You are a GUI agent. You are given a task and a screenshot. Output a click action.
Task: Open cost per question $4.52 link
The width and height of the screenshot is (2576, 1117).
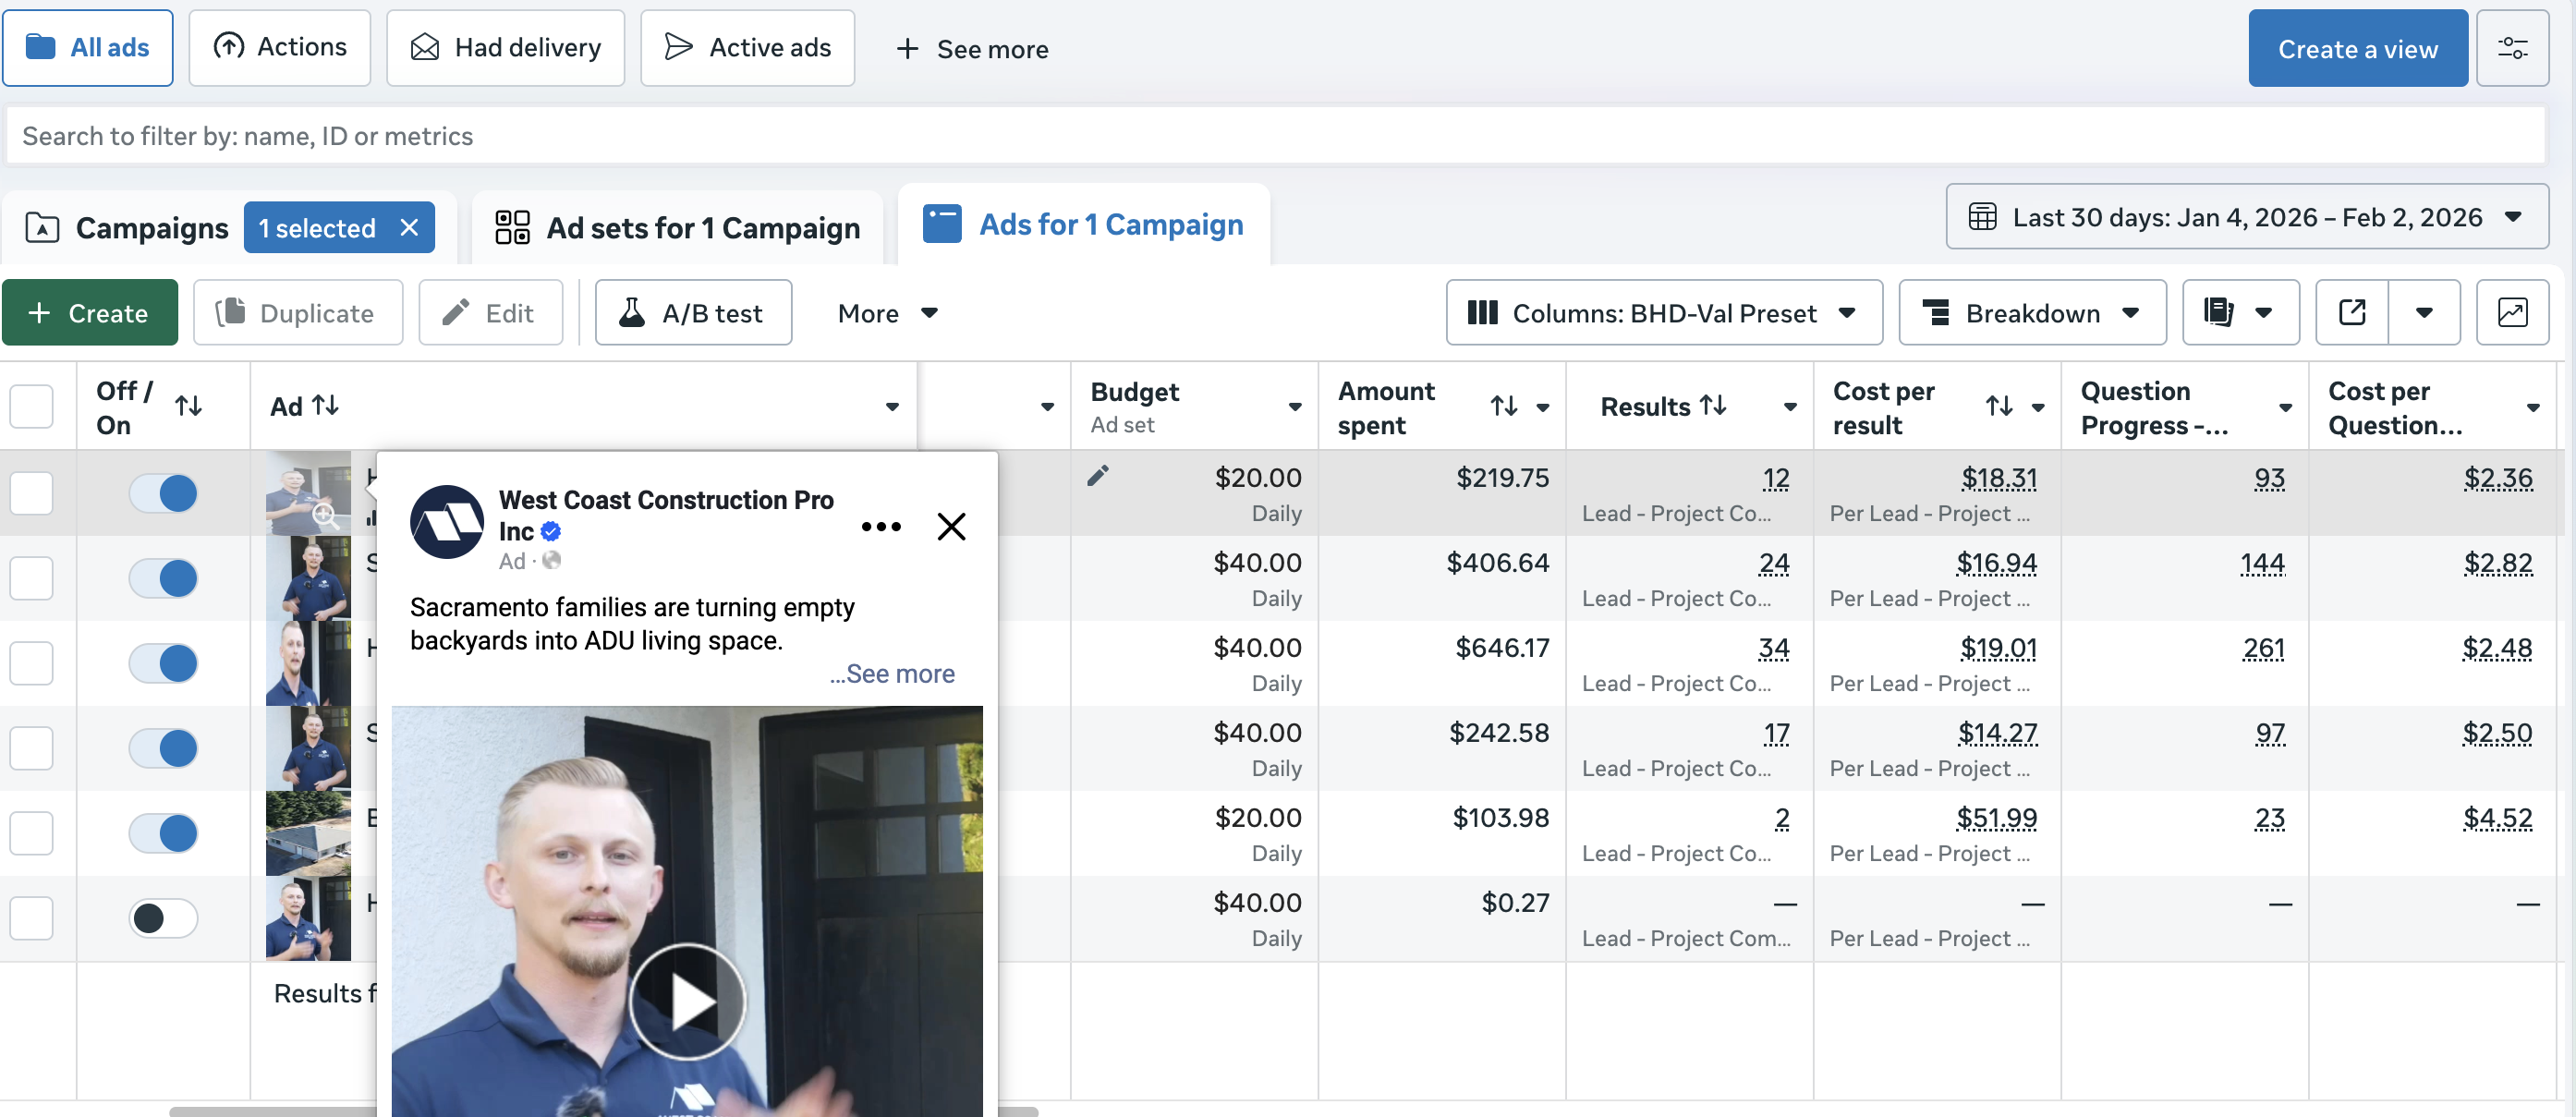2497,818
